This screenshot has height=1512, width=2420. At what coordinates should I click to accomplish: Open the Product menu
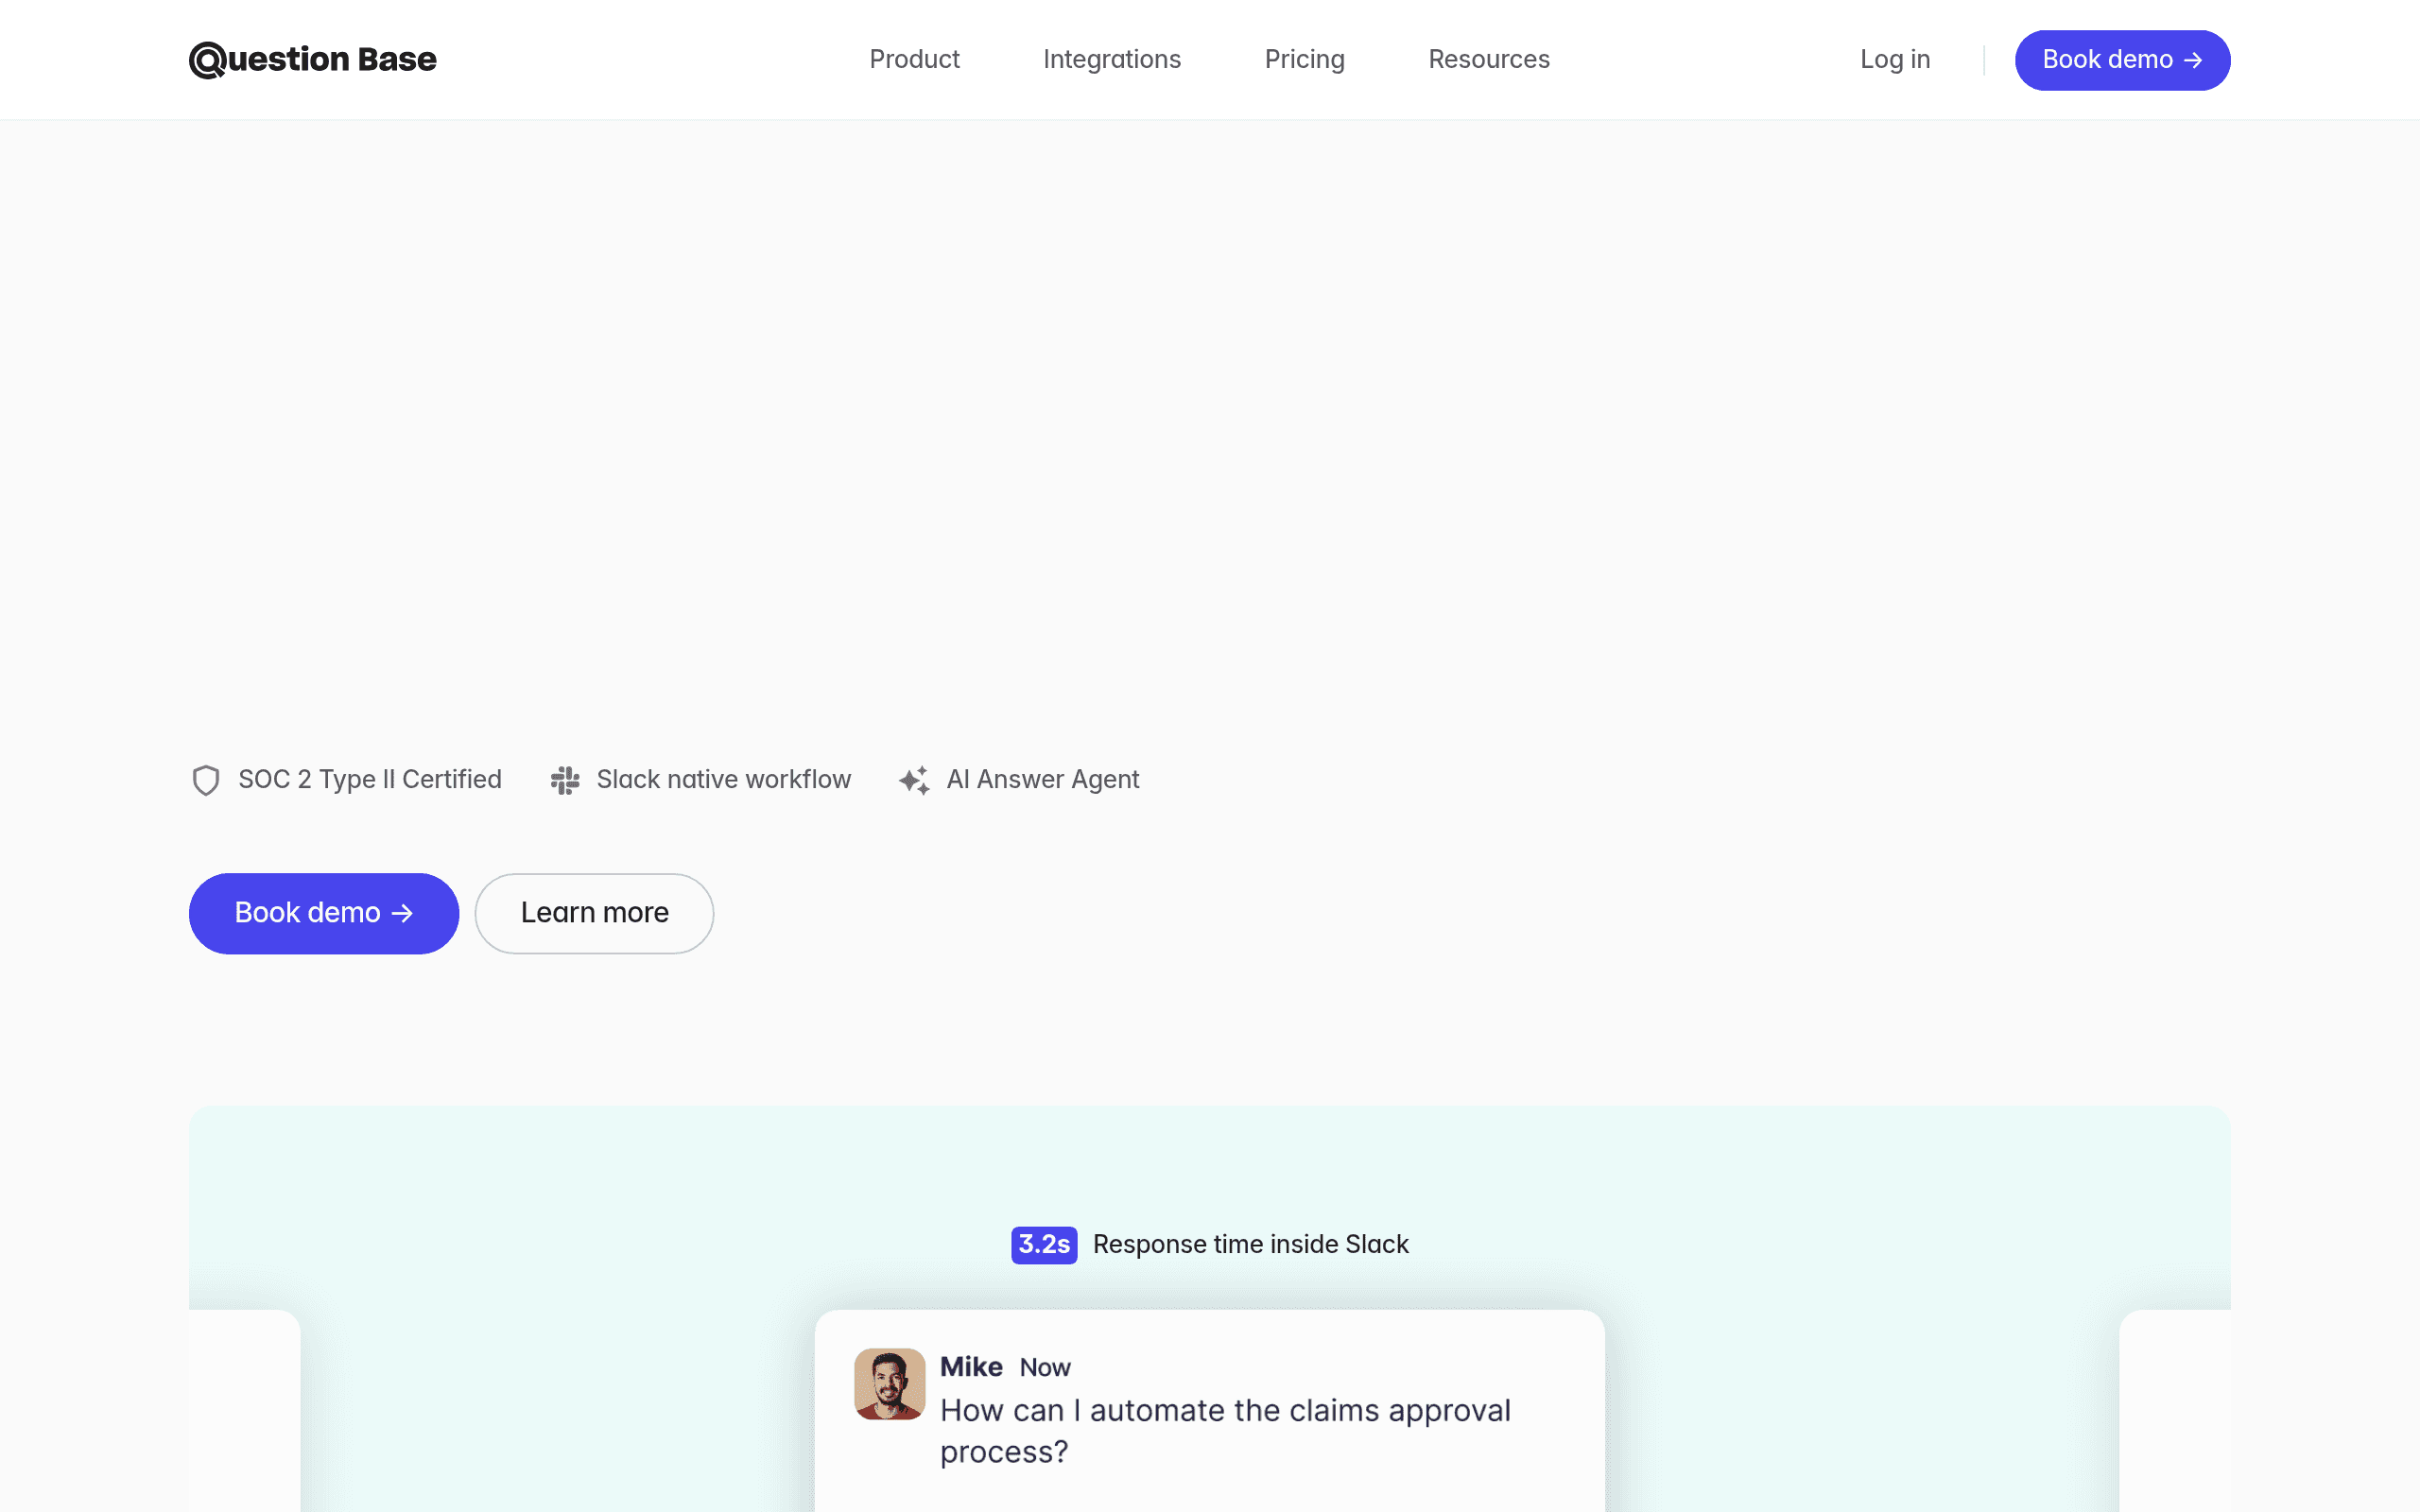pyautogui.click(x=914, y=60)
